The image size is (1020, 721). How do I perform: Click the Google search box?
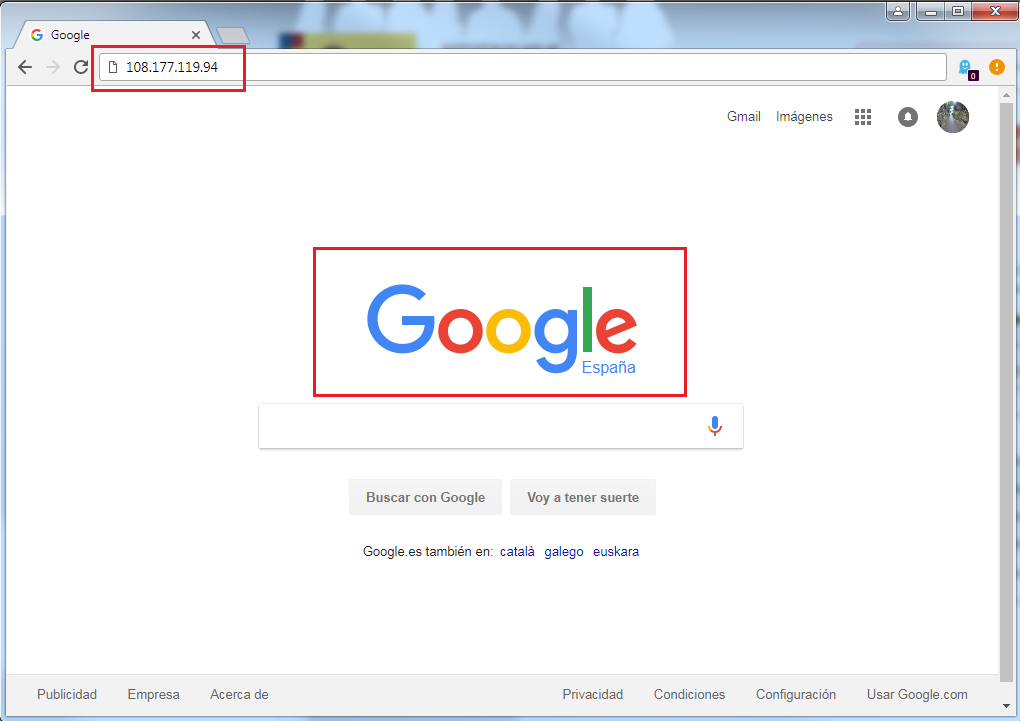[501, 426]
